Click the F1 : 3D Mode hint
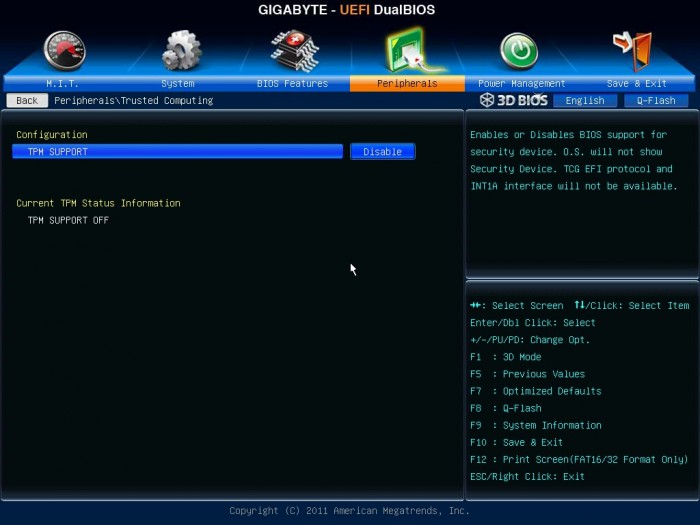The image size is (700, 525). 505,357
